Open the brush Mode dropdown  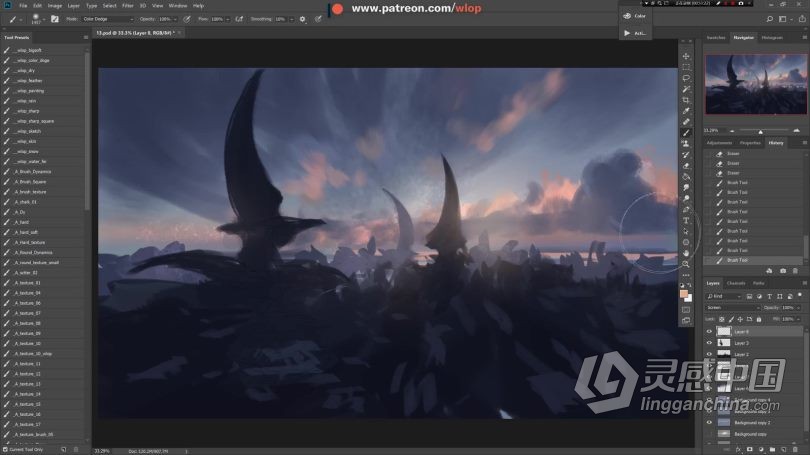(107, 19)
